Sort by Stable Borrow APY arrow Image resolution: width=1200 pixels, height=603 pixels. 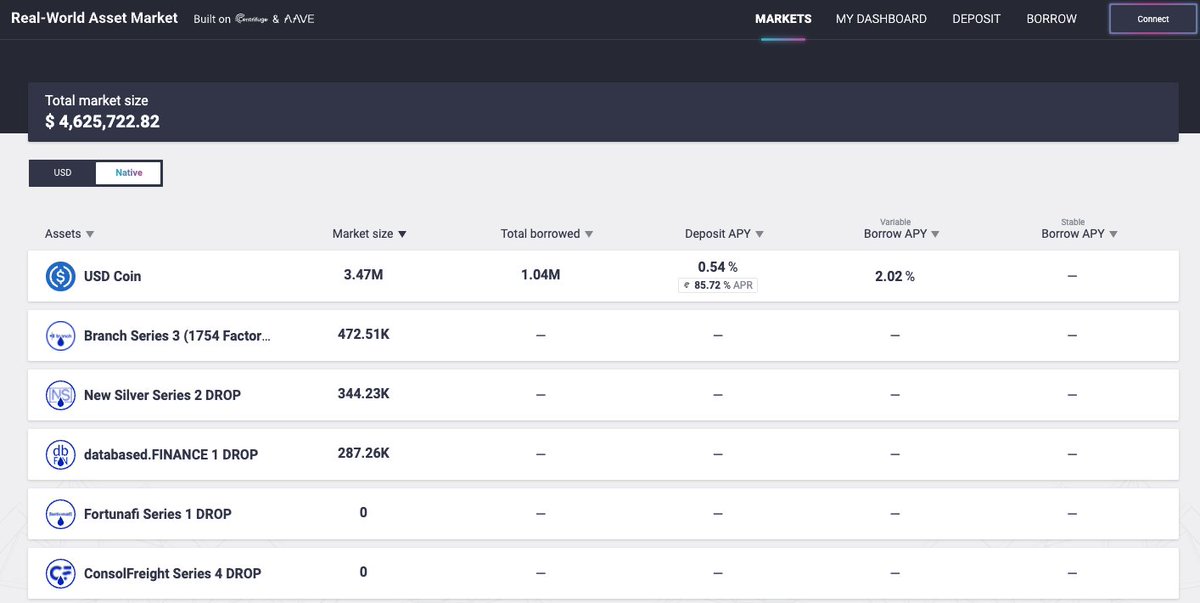click(x=1113, y=234)
